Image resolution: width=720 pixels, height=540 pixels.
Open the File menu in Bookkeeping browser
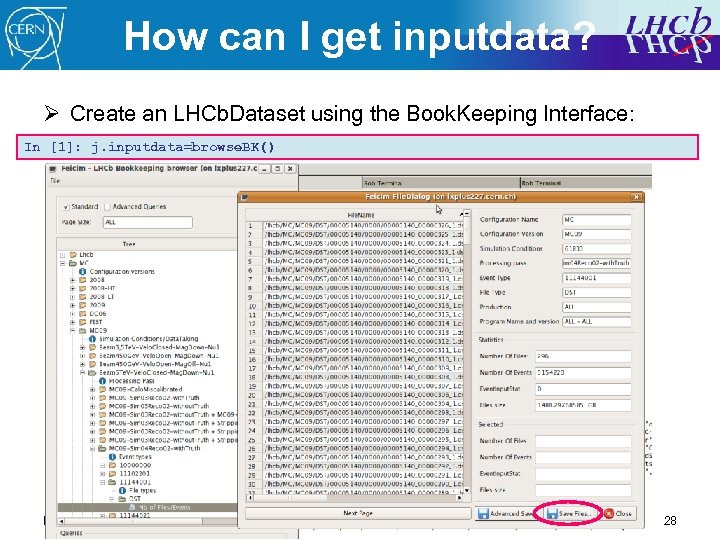click(x=55, y=181)
